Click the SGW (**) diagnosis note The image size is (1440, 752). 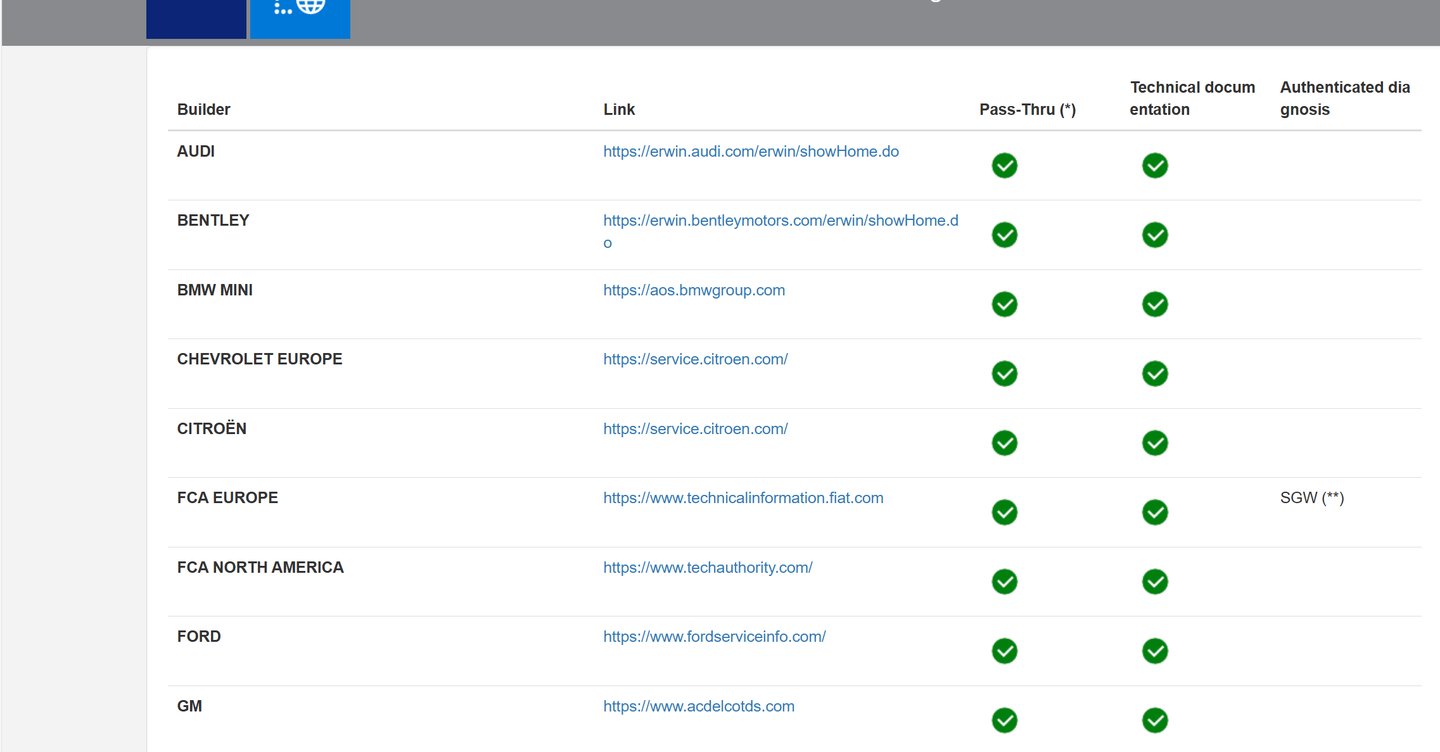(x=1312, y=498)
